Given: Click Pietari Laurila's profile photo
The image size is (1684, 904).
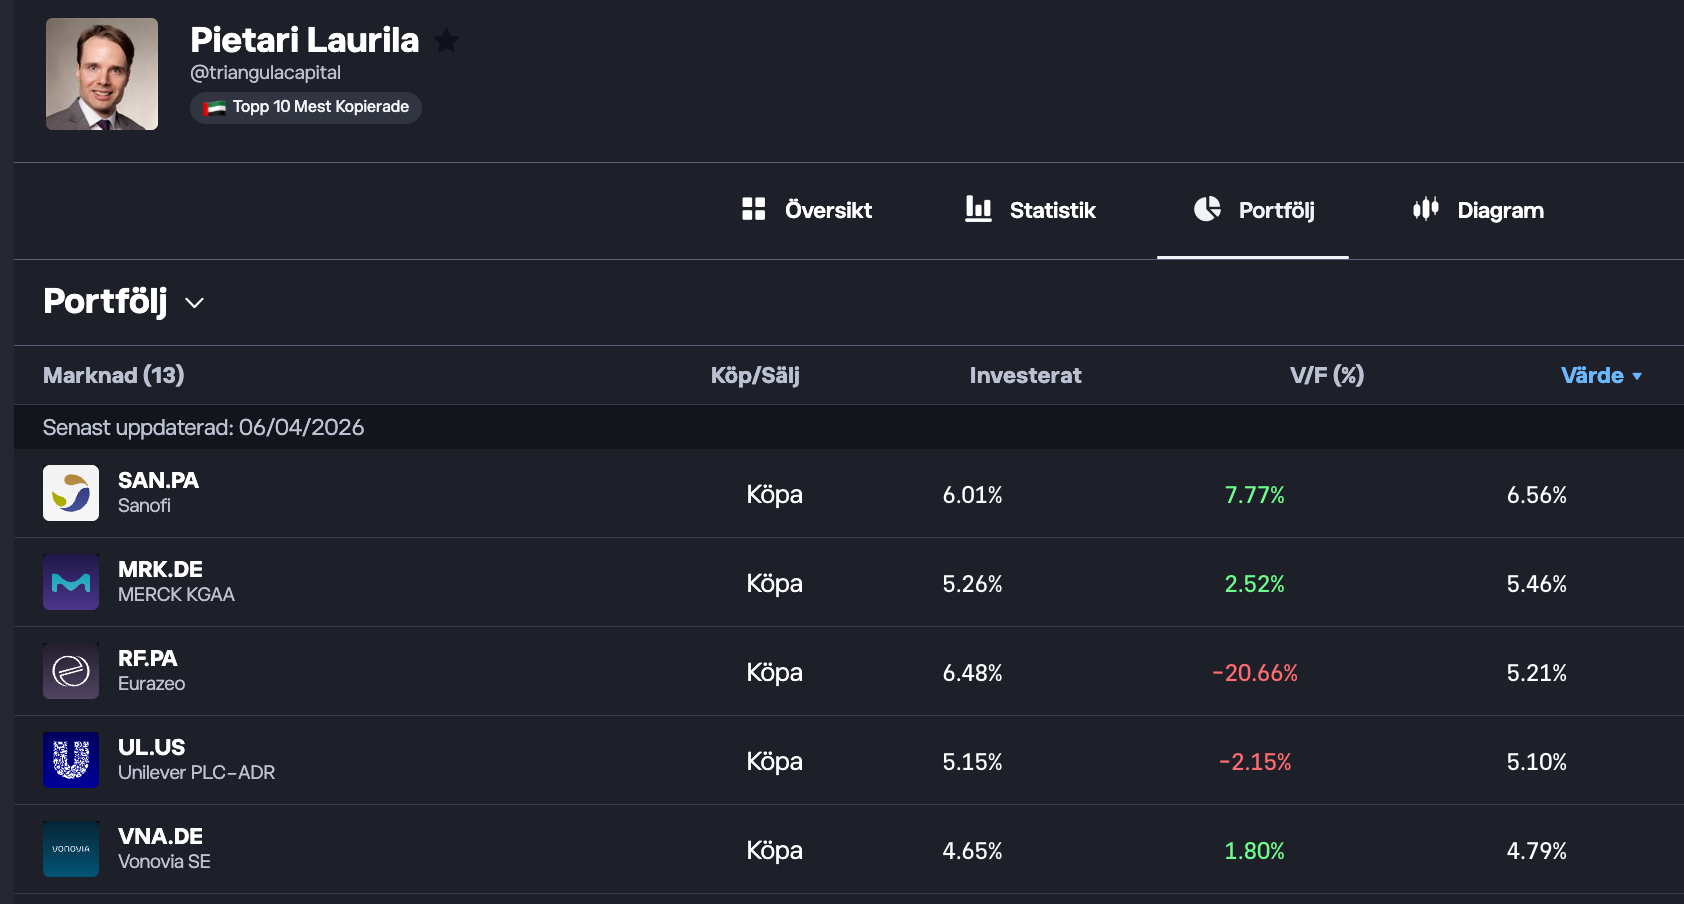Looking at the screenshot, I should (102, 74).
